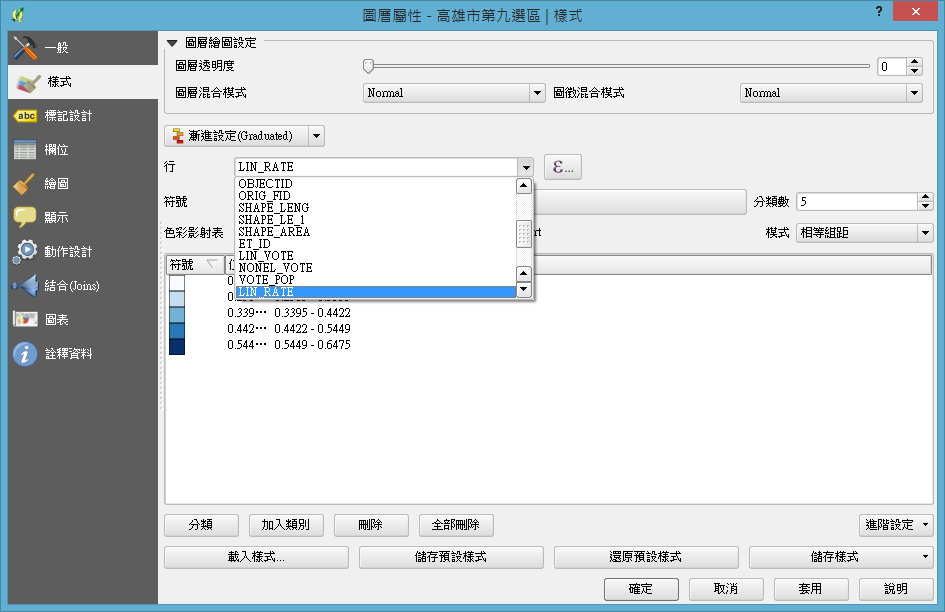
Task: Click the 圖層透明度 transparency slider handle
Action: coord(368,66)
